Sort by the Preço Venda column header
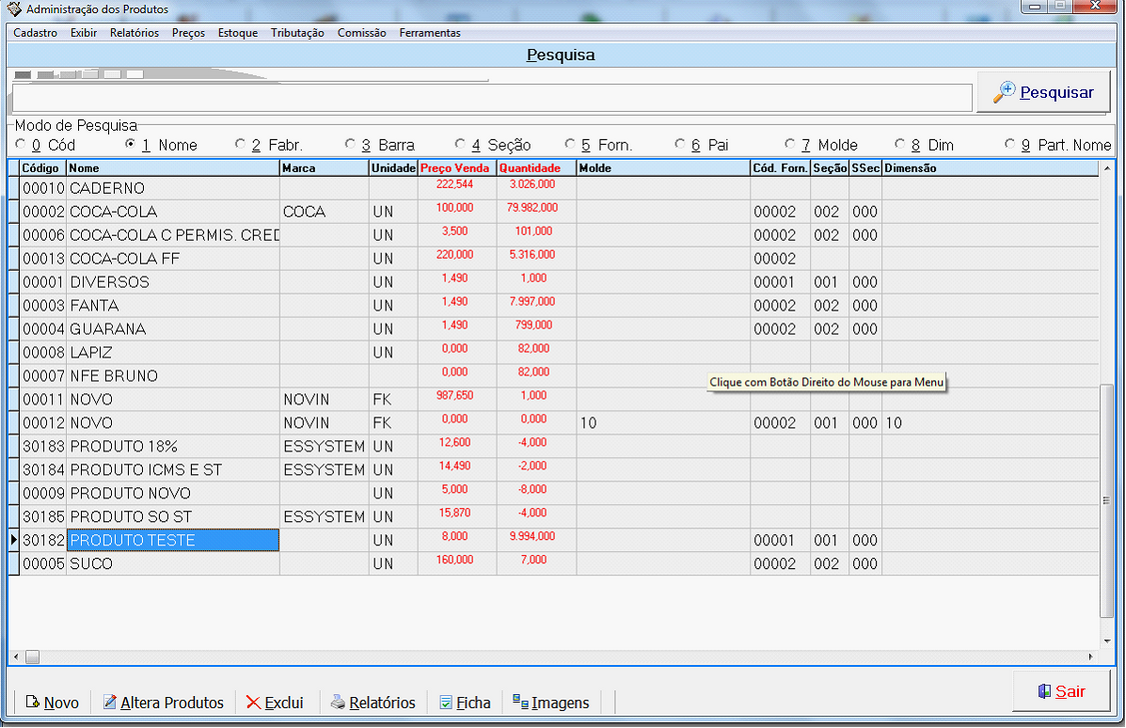 pos(456,168)
